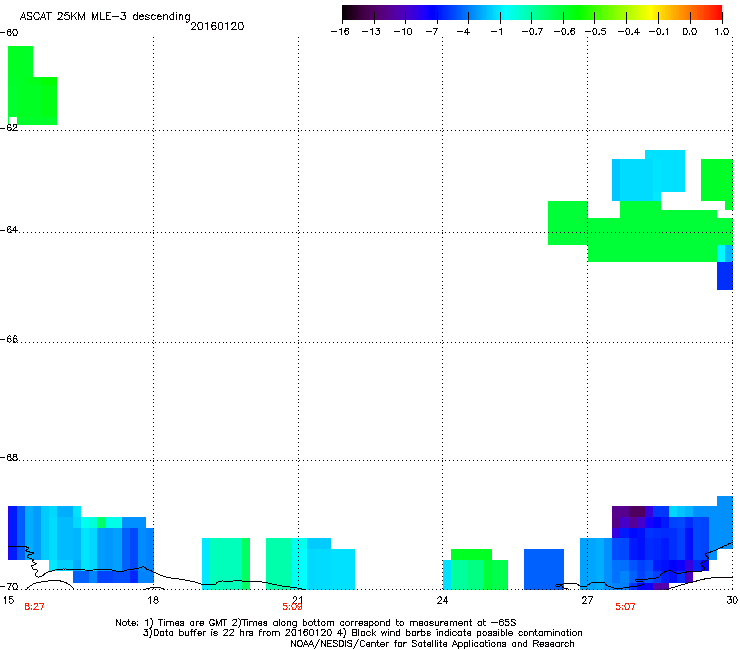The height and width of the screenshot is (650, 740).
Task: Click the -0.4 colorbar label
Action: (x=629, y=32)
